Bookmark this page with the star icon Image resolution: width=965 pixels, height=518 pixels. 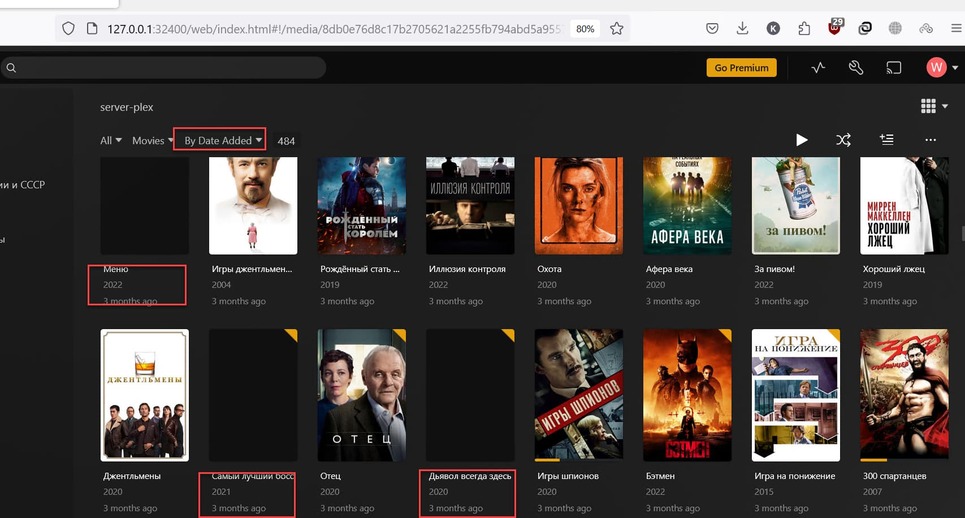point(617,28)
